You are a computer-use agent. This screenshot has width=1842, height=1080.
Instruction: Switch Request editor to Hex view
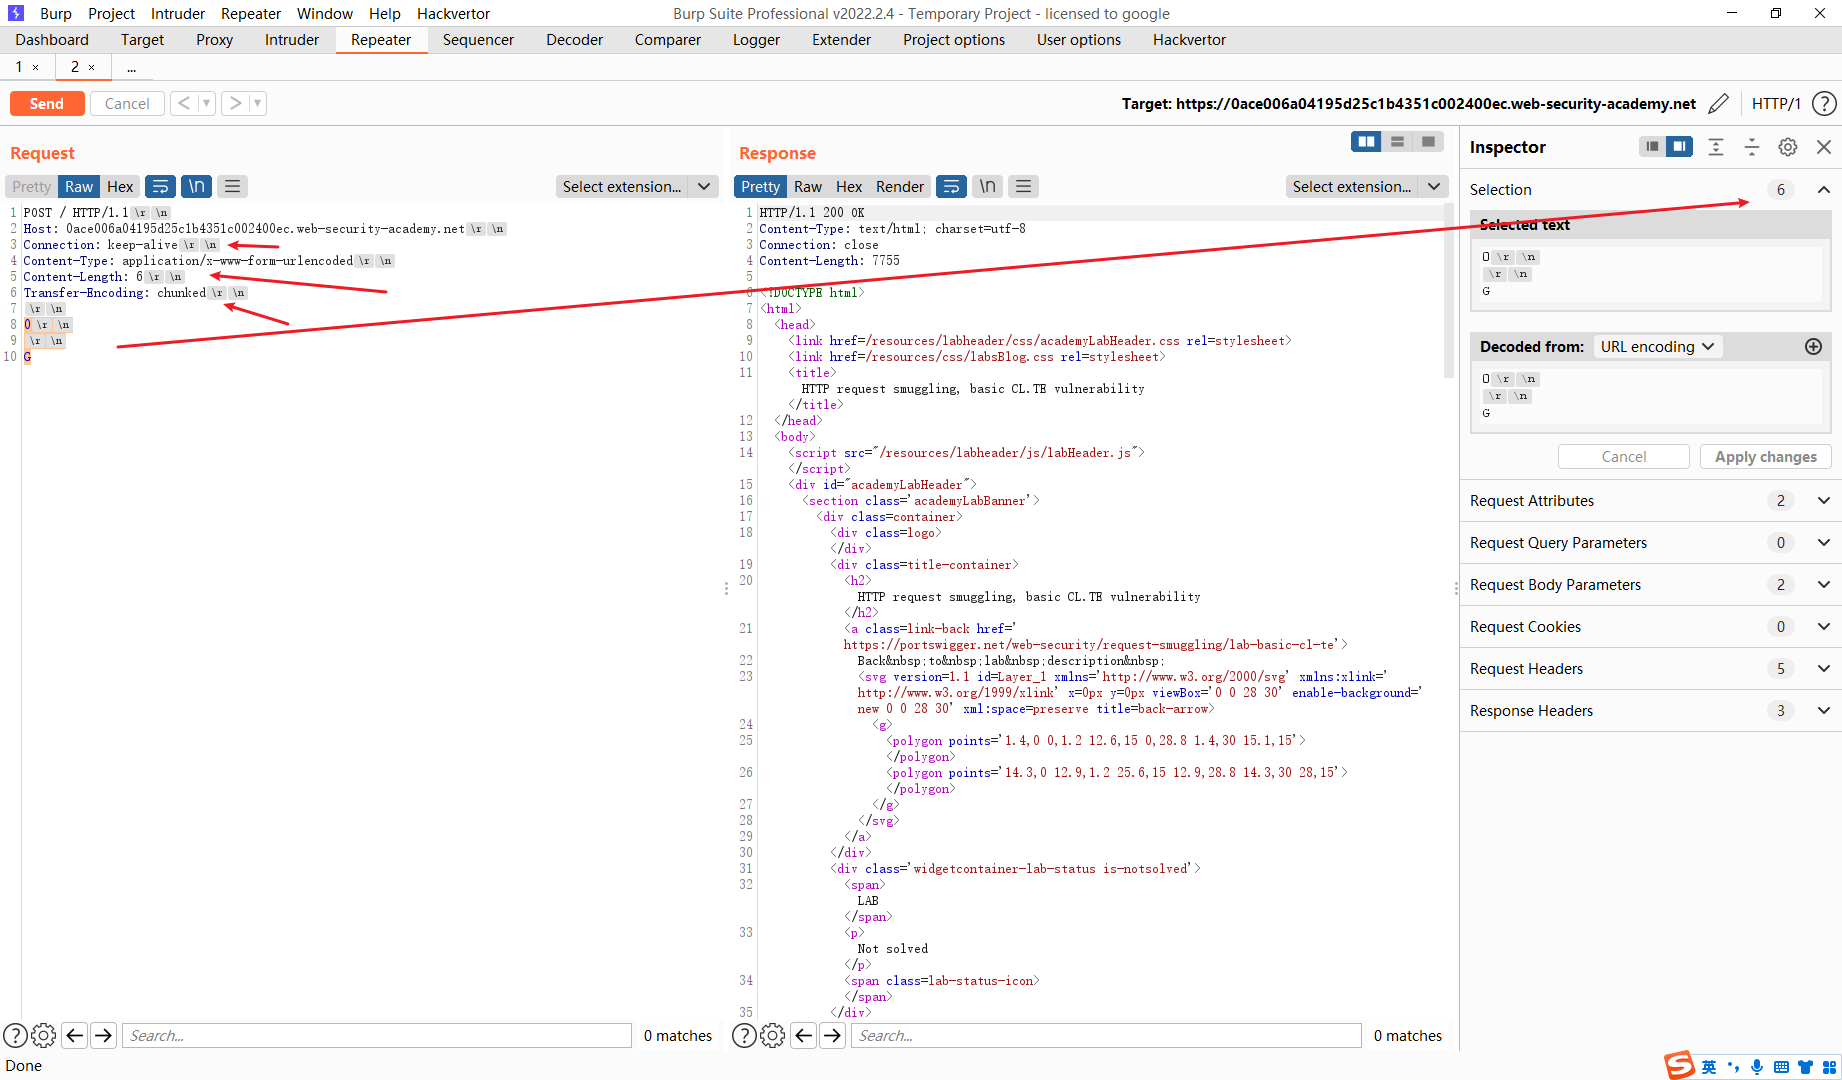[x=119, y=186]
